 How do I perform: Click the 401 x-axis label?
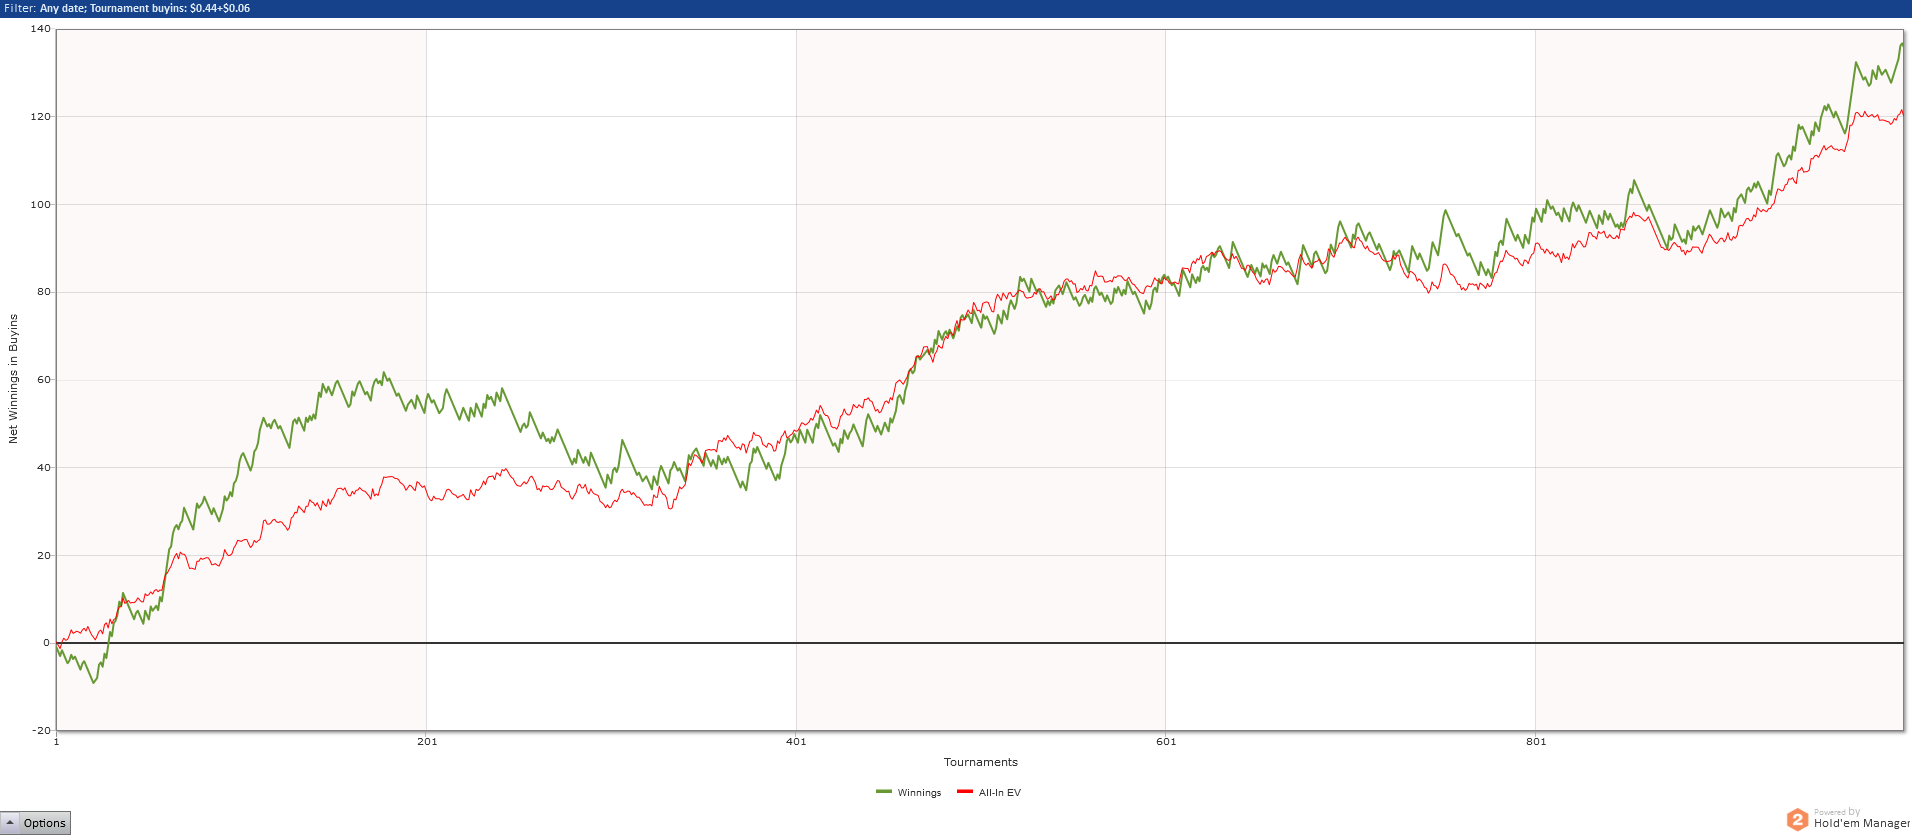796,741
